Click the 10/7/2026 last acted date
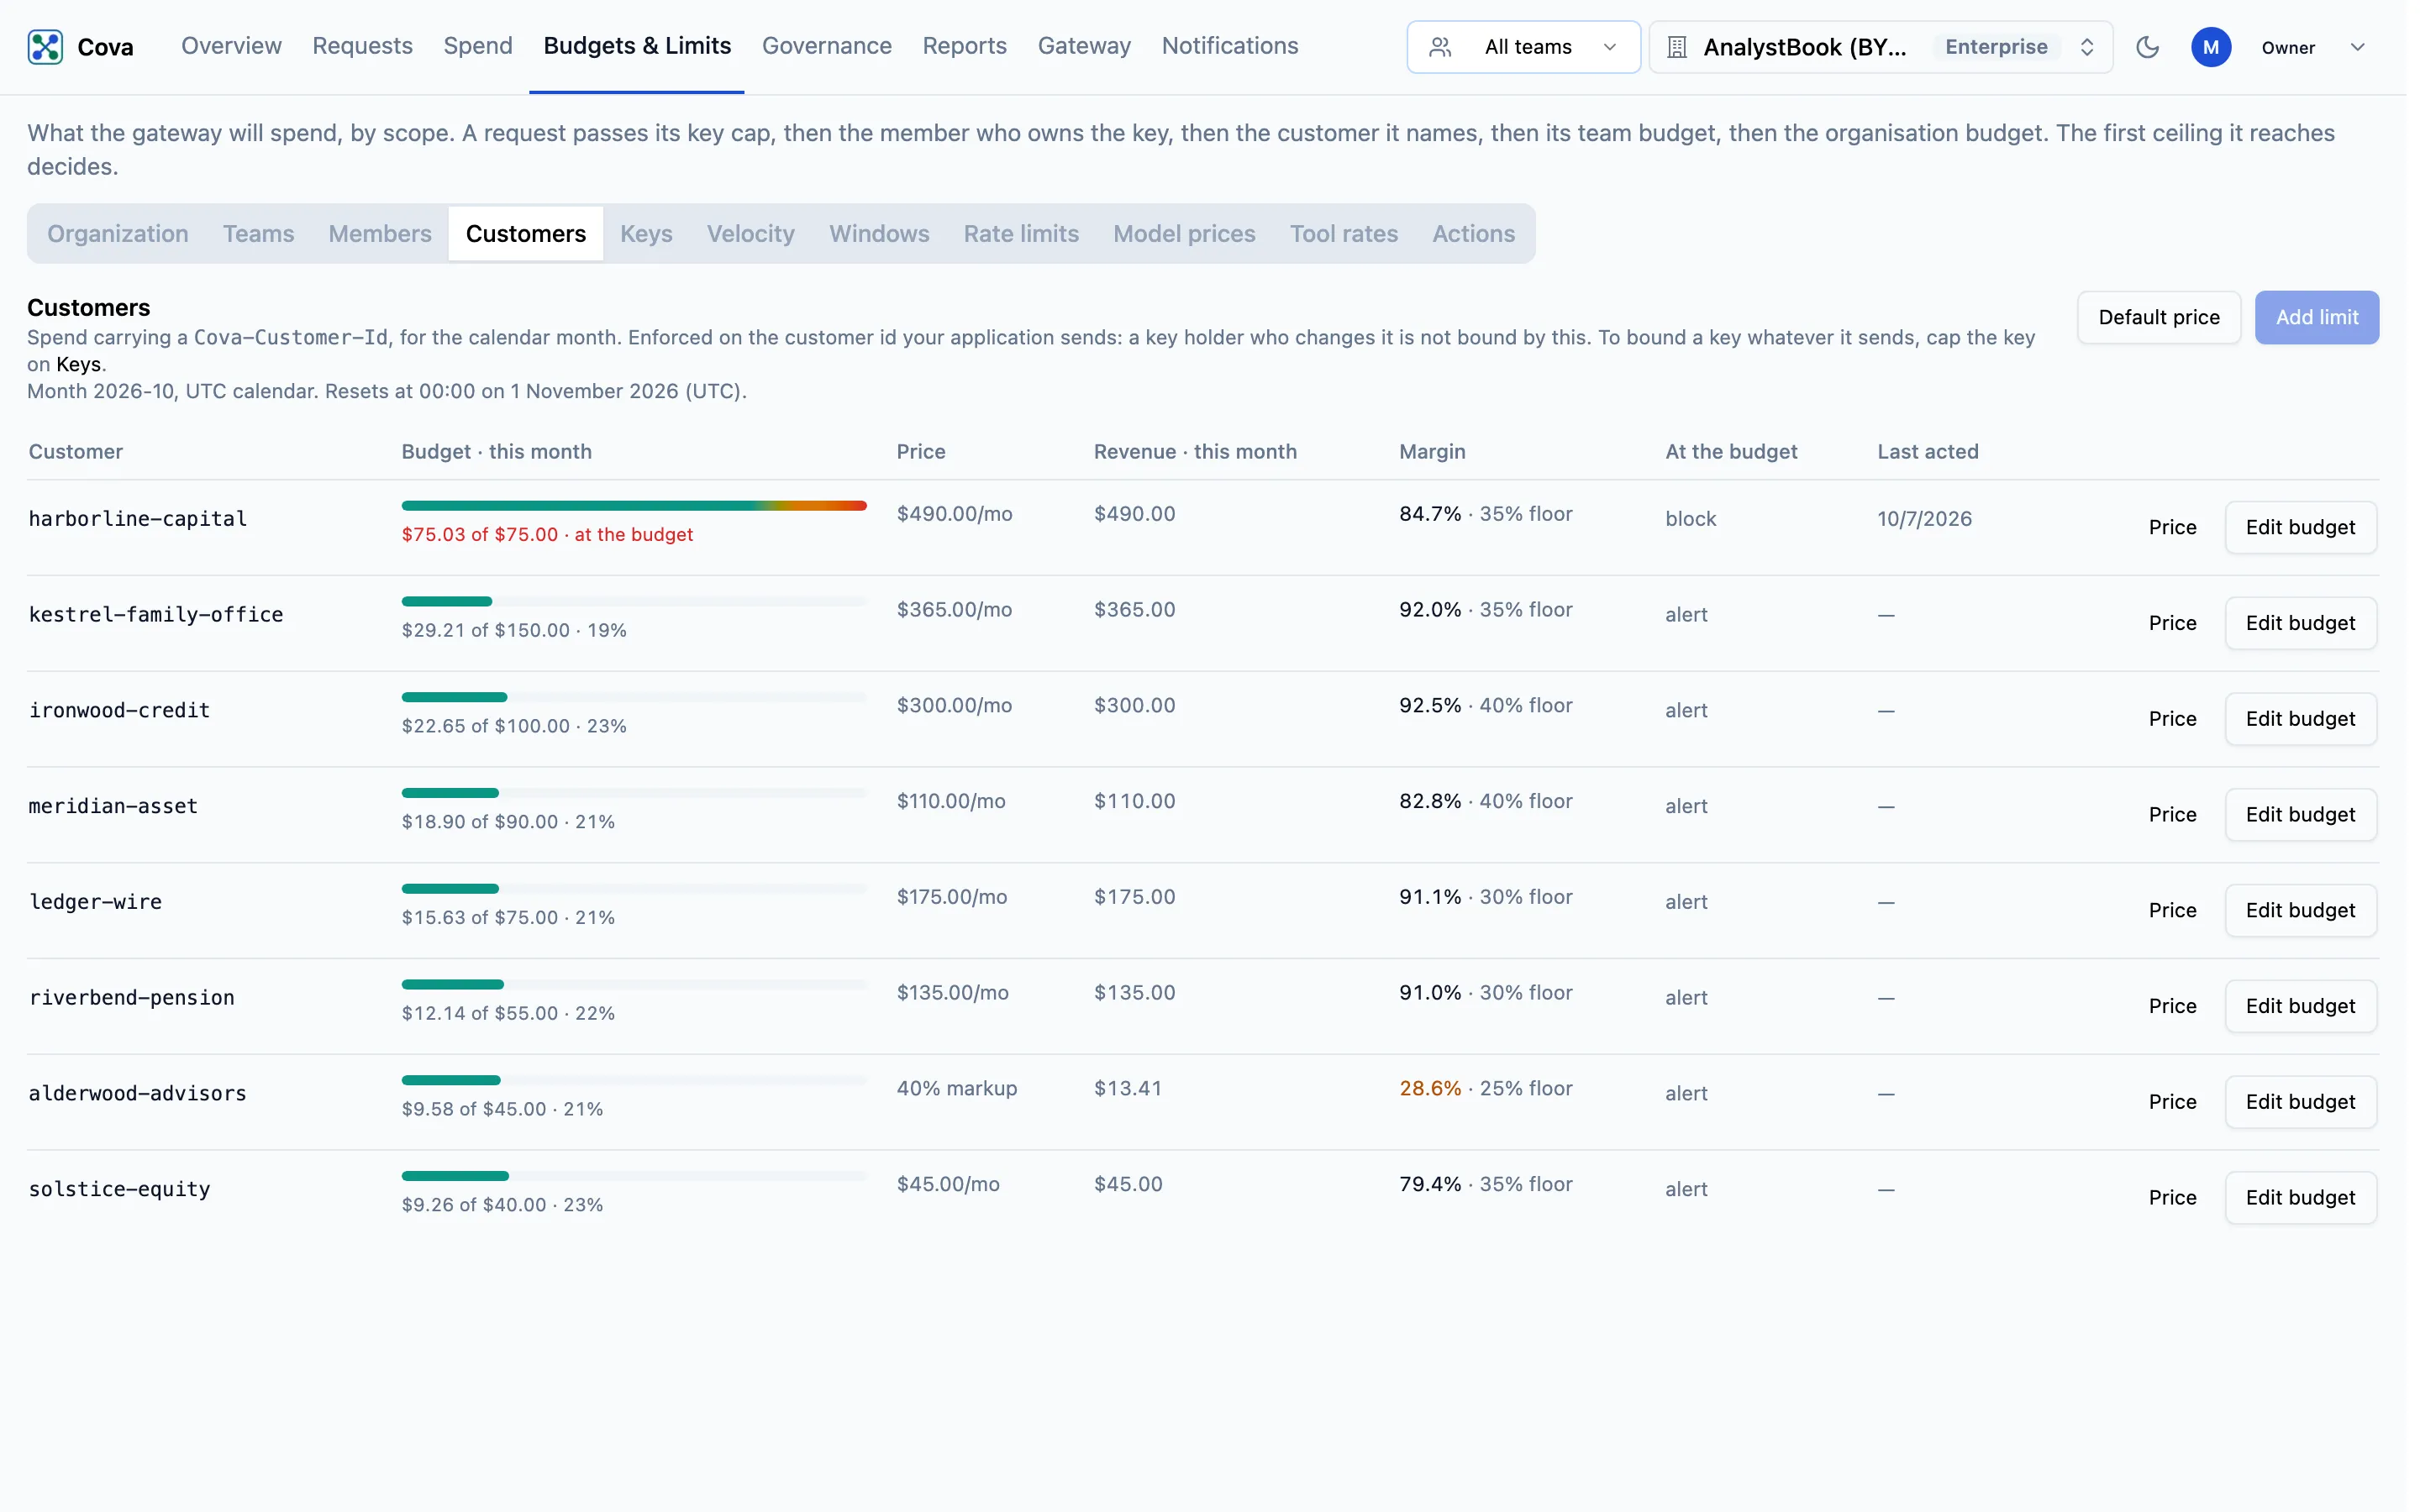Viewport: 2420px width, 1512px height. (1924, 519)
